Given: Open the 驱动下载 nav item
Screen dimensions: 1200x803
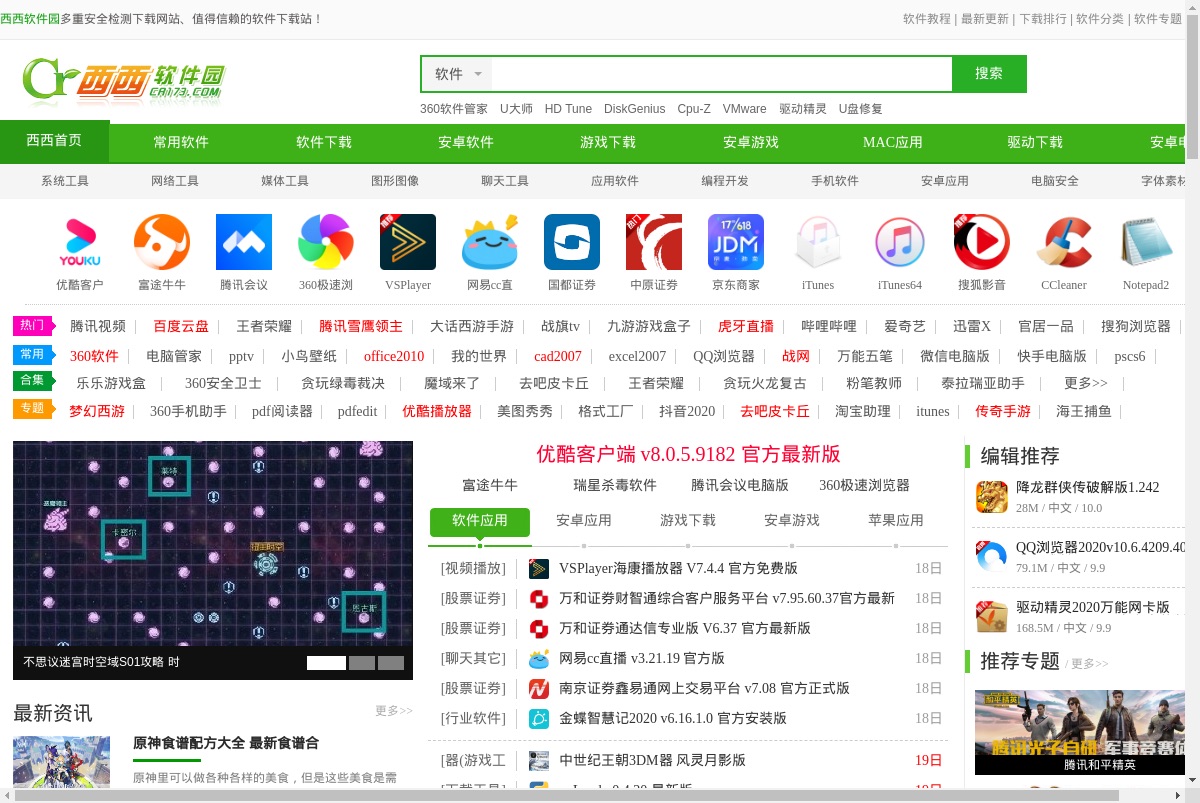Looking at the screenshot, I should click(x=1035, y=142).
